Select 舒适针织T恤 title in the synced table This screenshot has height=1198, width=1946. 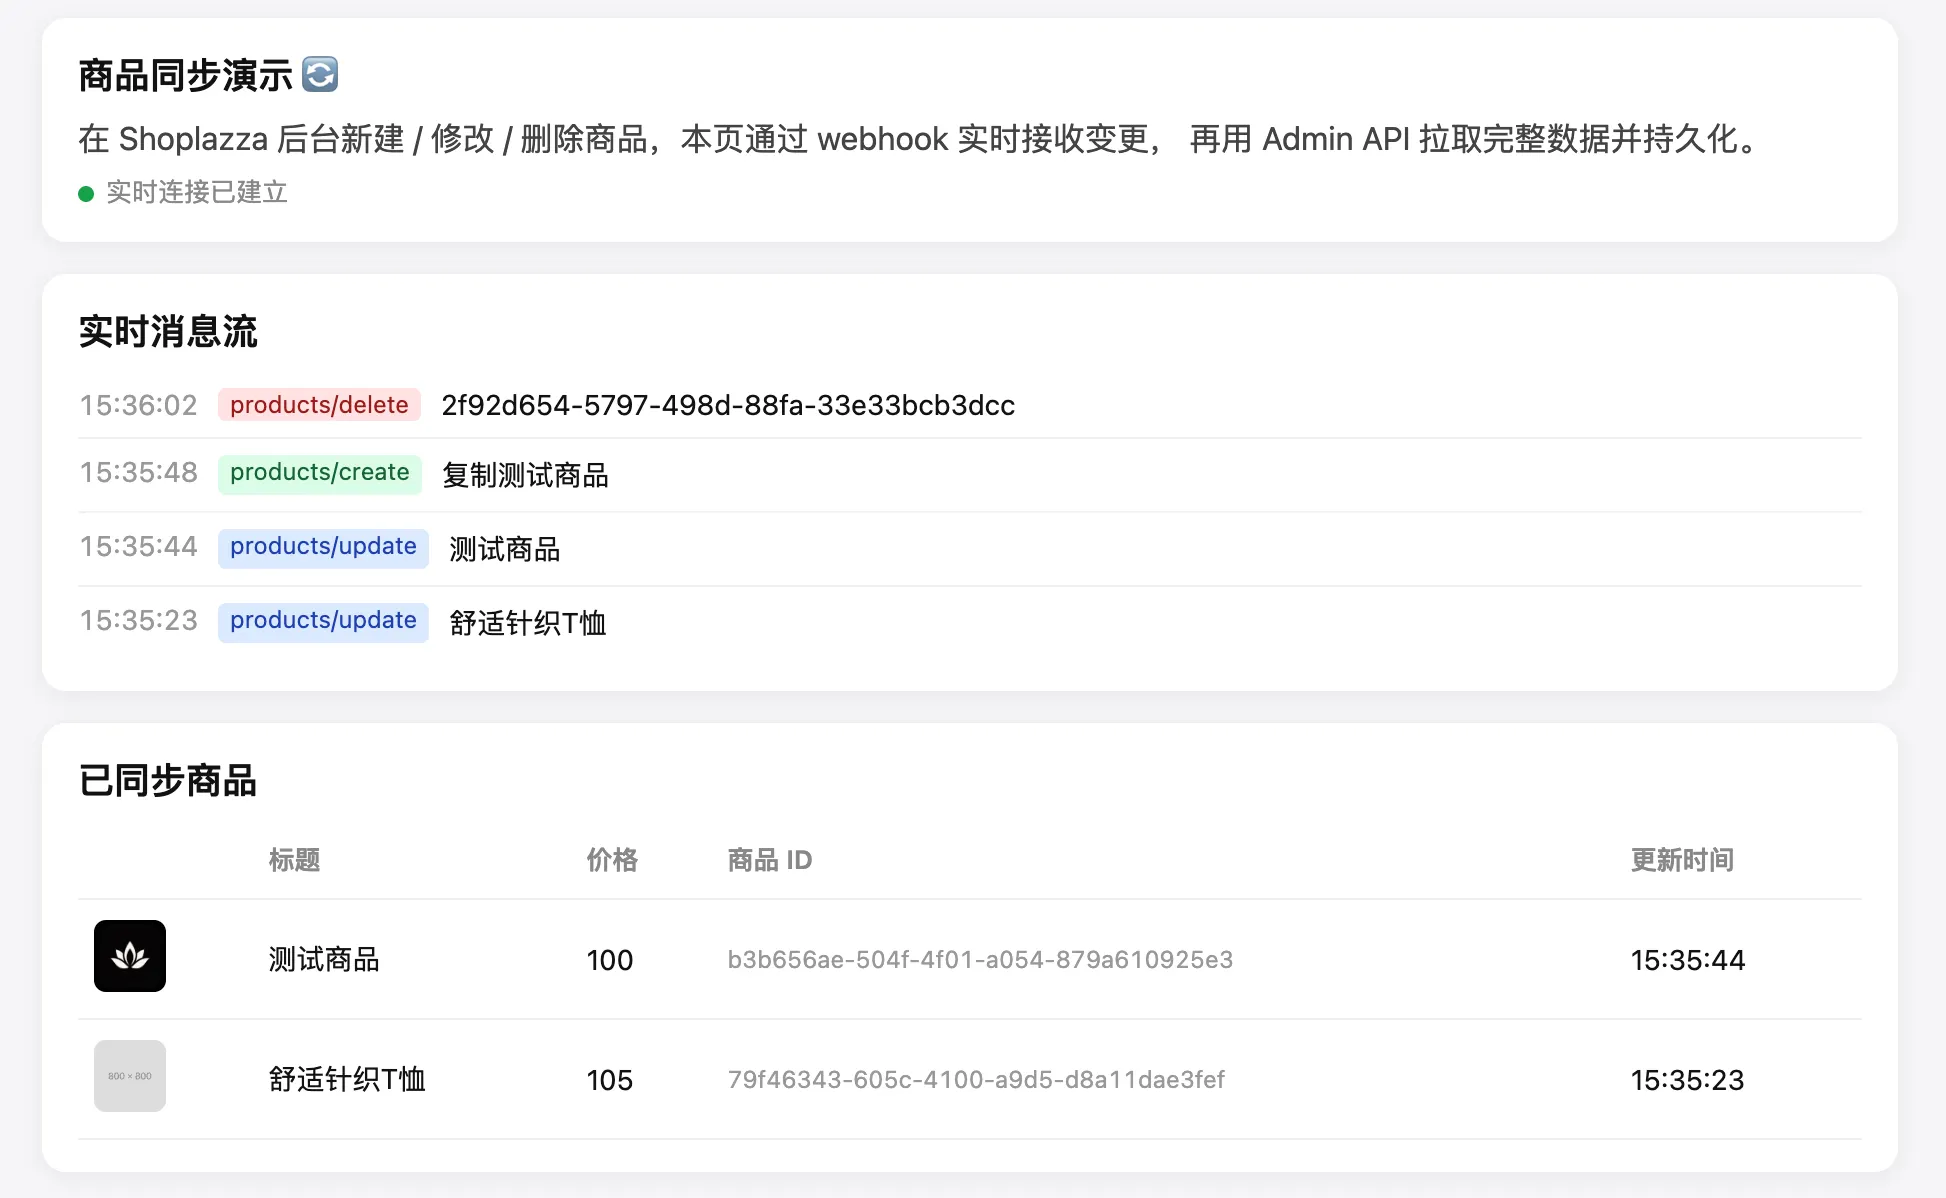click(347, 1080)
